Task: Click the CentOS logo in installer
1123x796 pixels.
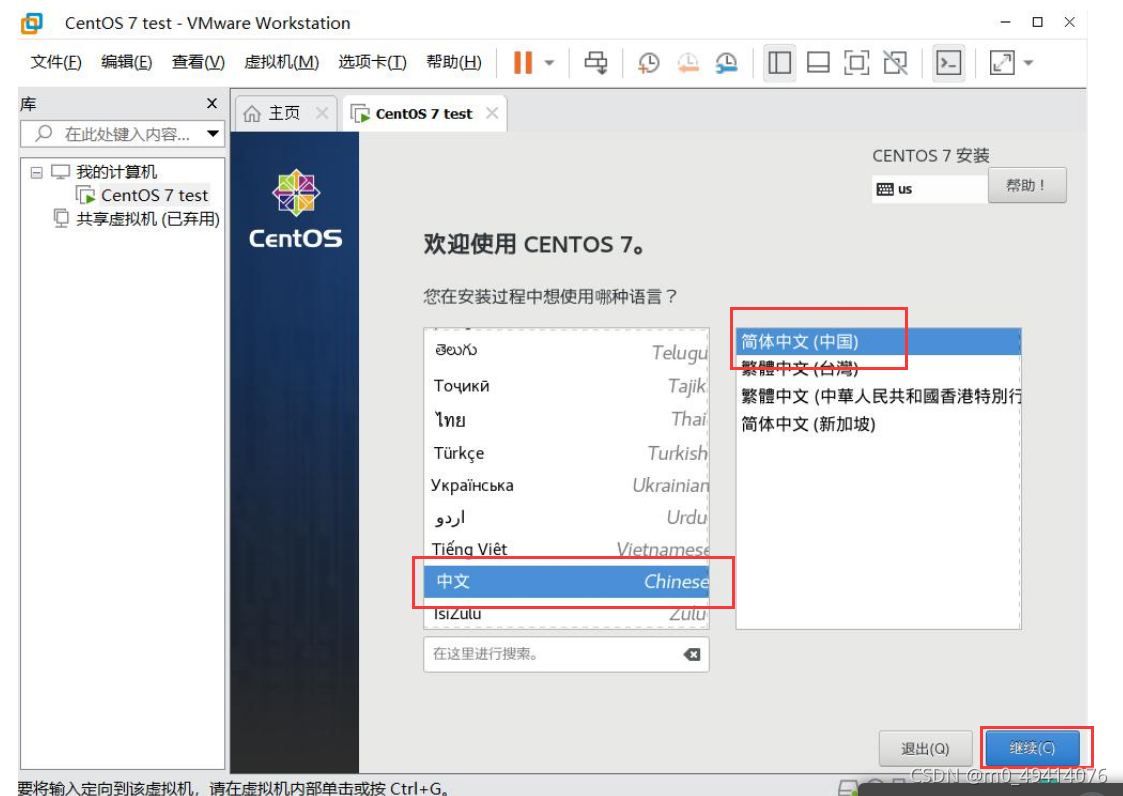Action: [x=296, y=209]
